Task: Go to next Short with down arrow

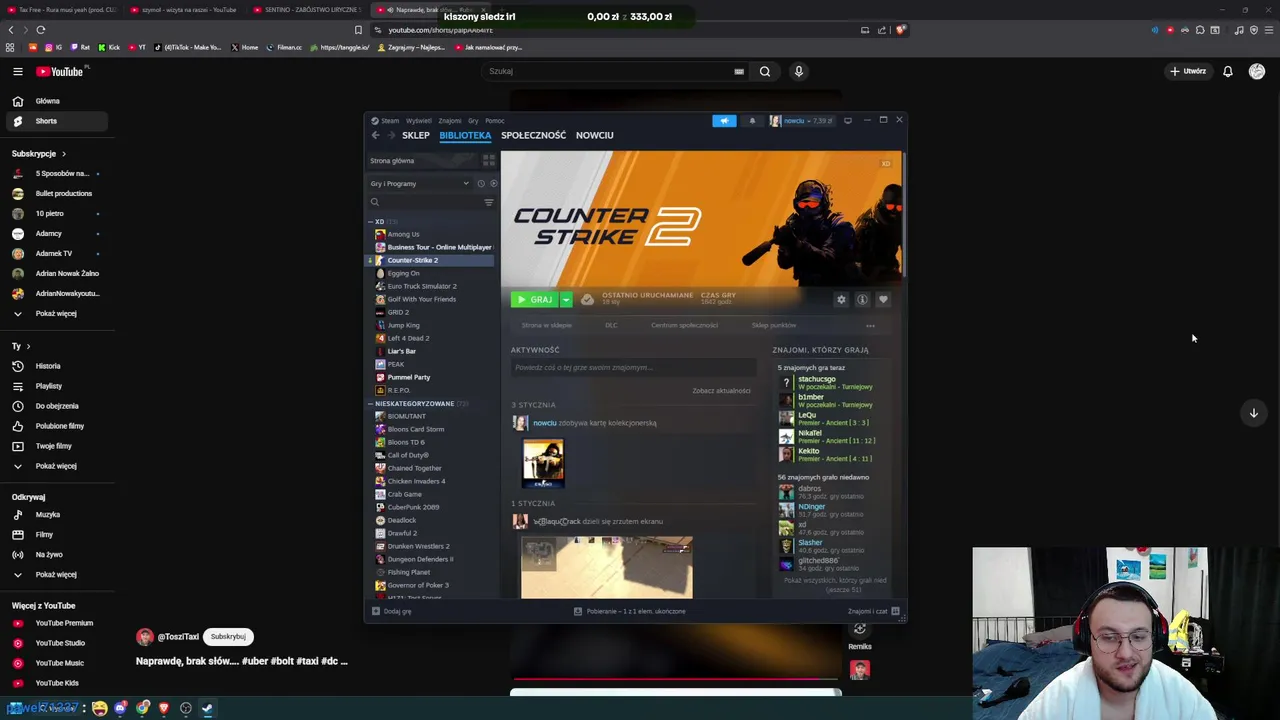Action: point(1253,413)
